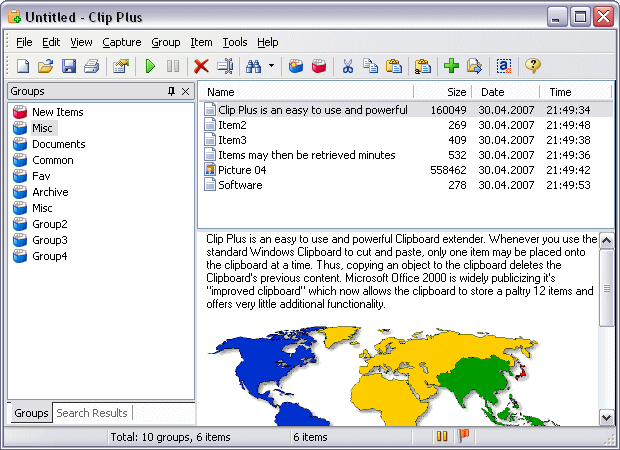Click the preview pane scrollbar thumb
The width and height of the screenshot is (620, 450).
607,289
